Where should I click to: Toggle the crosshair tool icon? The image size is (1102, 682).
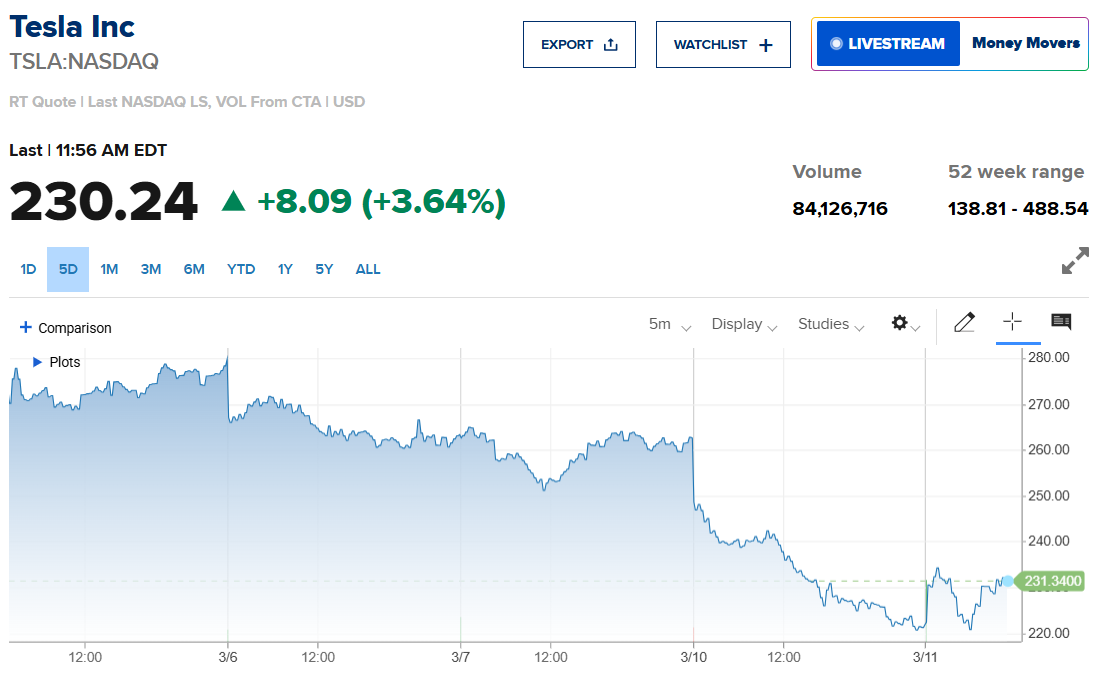(x=1012, y=321)
